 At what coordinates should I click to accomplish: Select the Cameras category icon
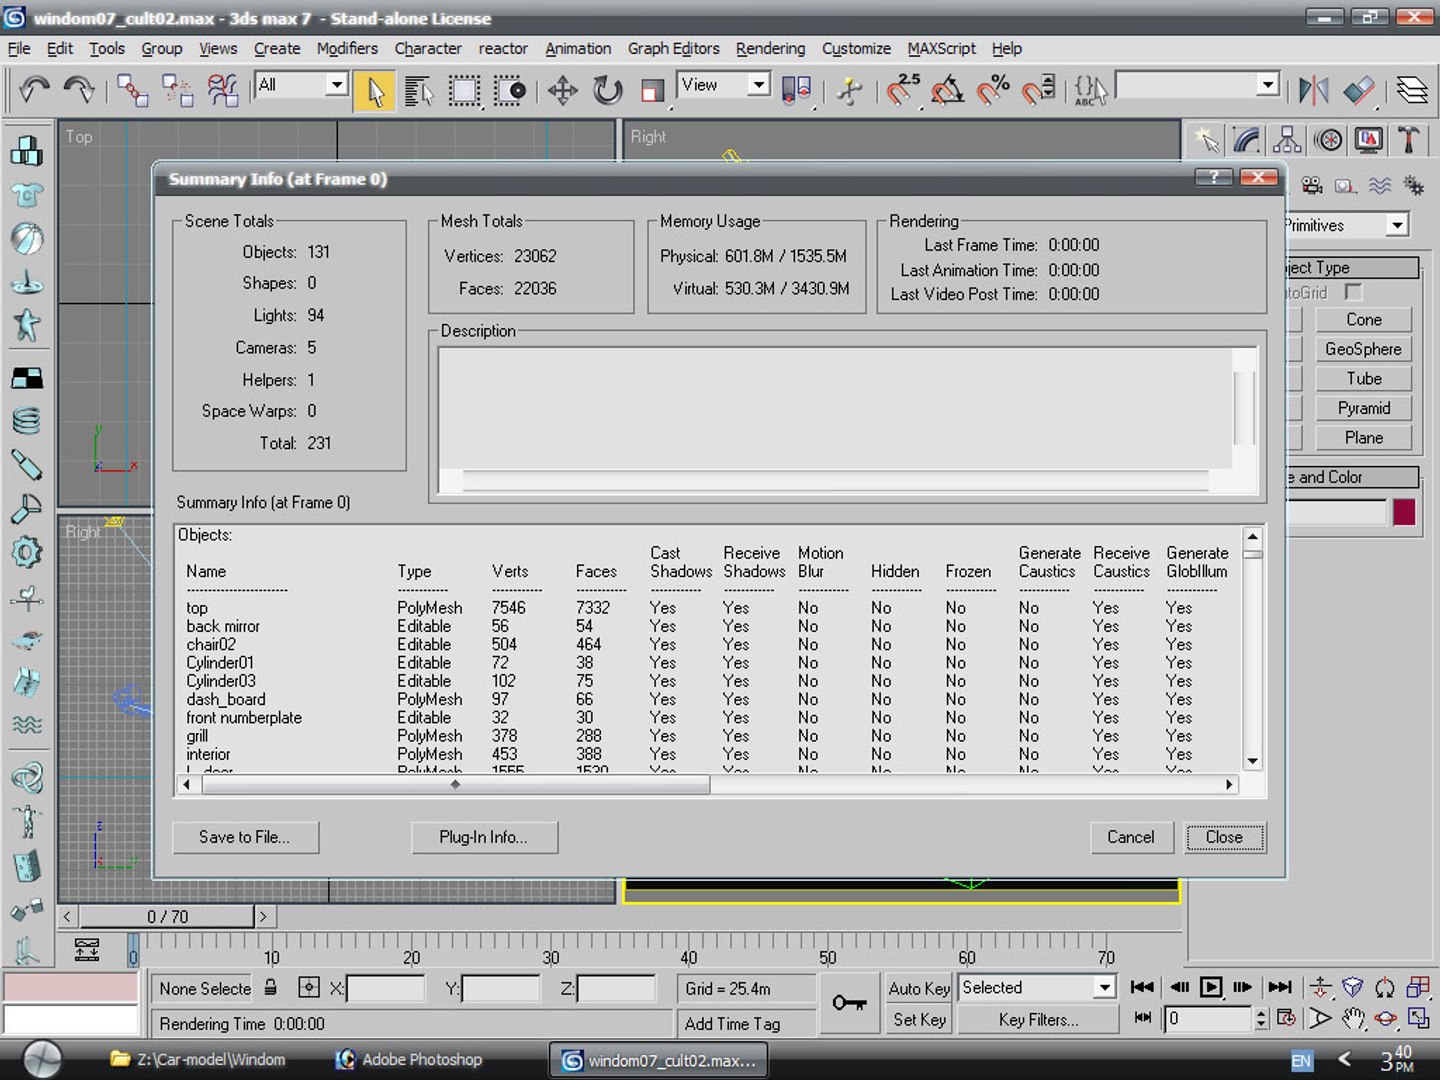tap(1312, 185)
